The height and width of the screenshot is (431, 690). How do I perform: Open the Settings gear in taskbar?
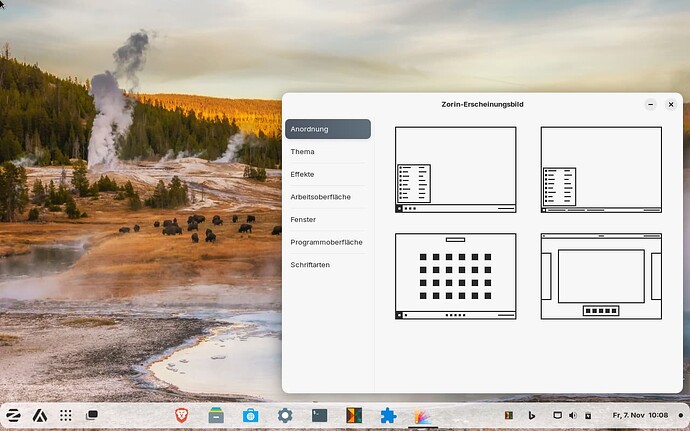[285, 415]
